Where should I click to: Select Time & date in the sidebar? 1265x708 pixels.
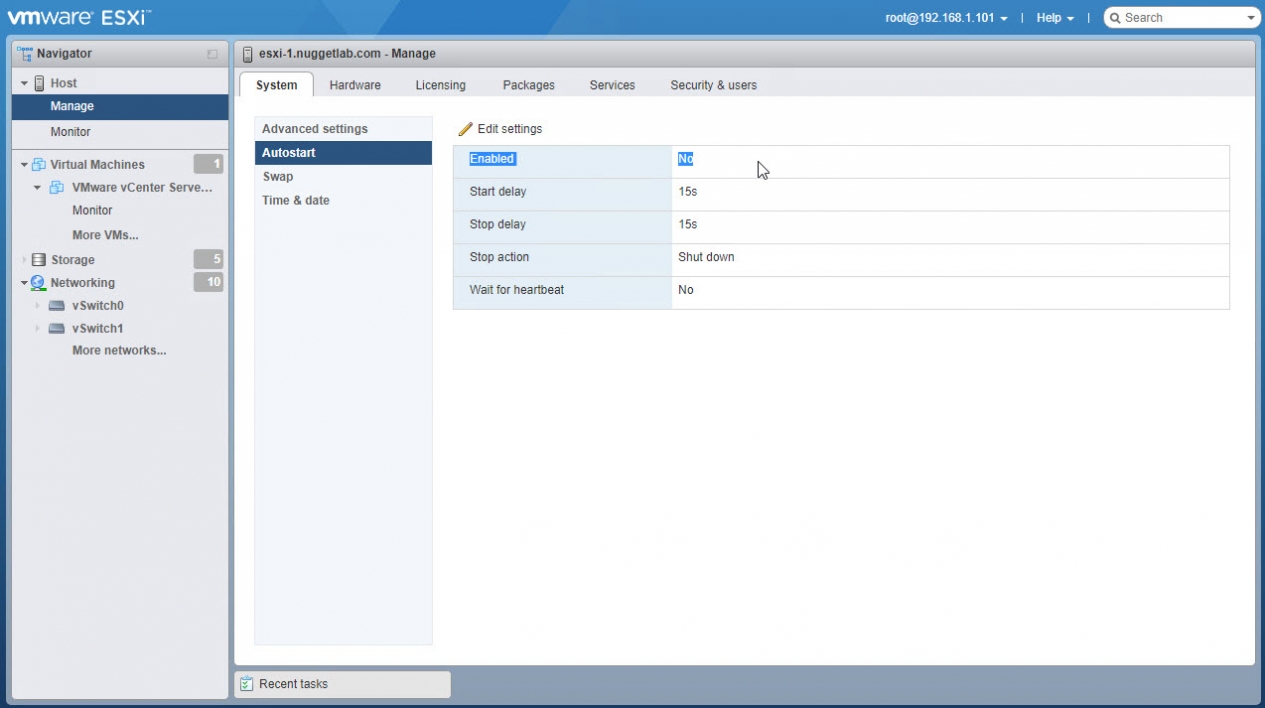click(296, 200)
